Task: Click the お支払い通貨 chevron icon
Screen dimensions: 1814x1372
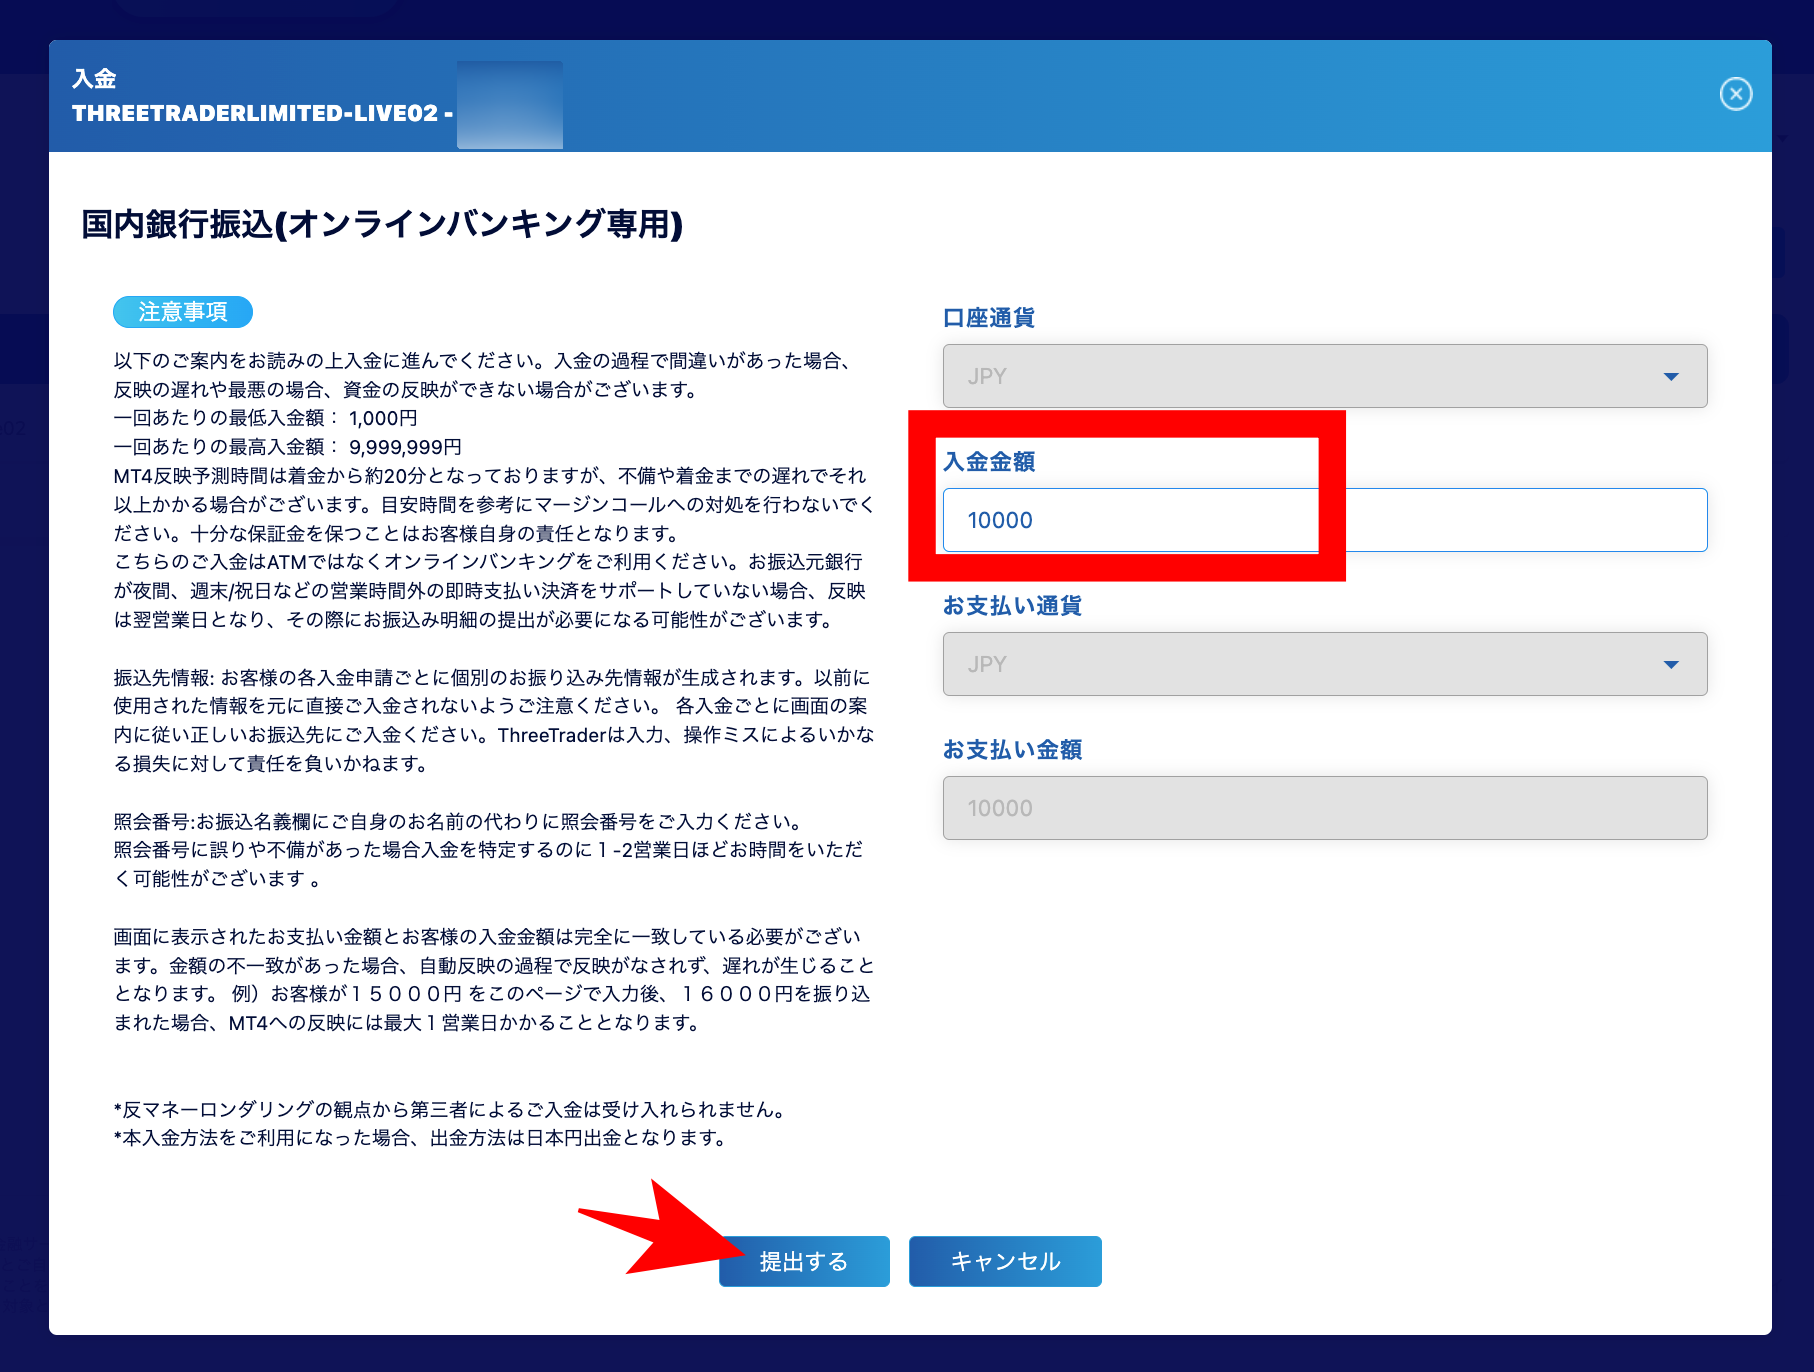Action: coord(1673,663)
